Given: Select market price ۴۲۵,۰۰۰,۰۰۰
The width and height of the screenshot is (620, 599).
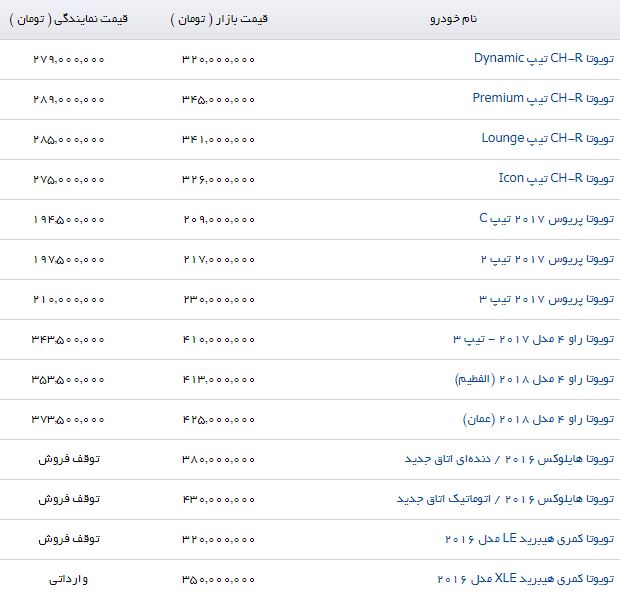Looking at the screenshot, I should (219, 419).
